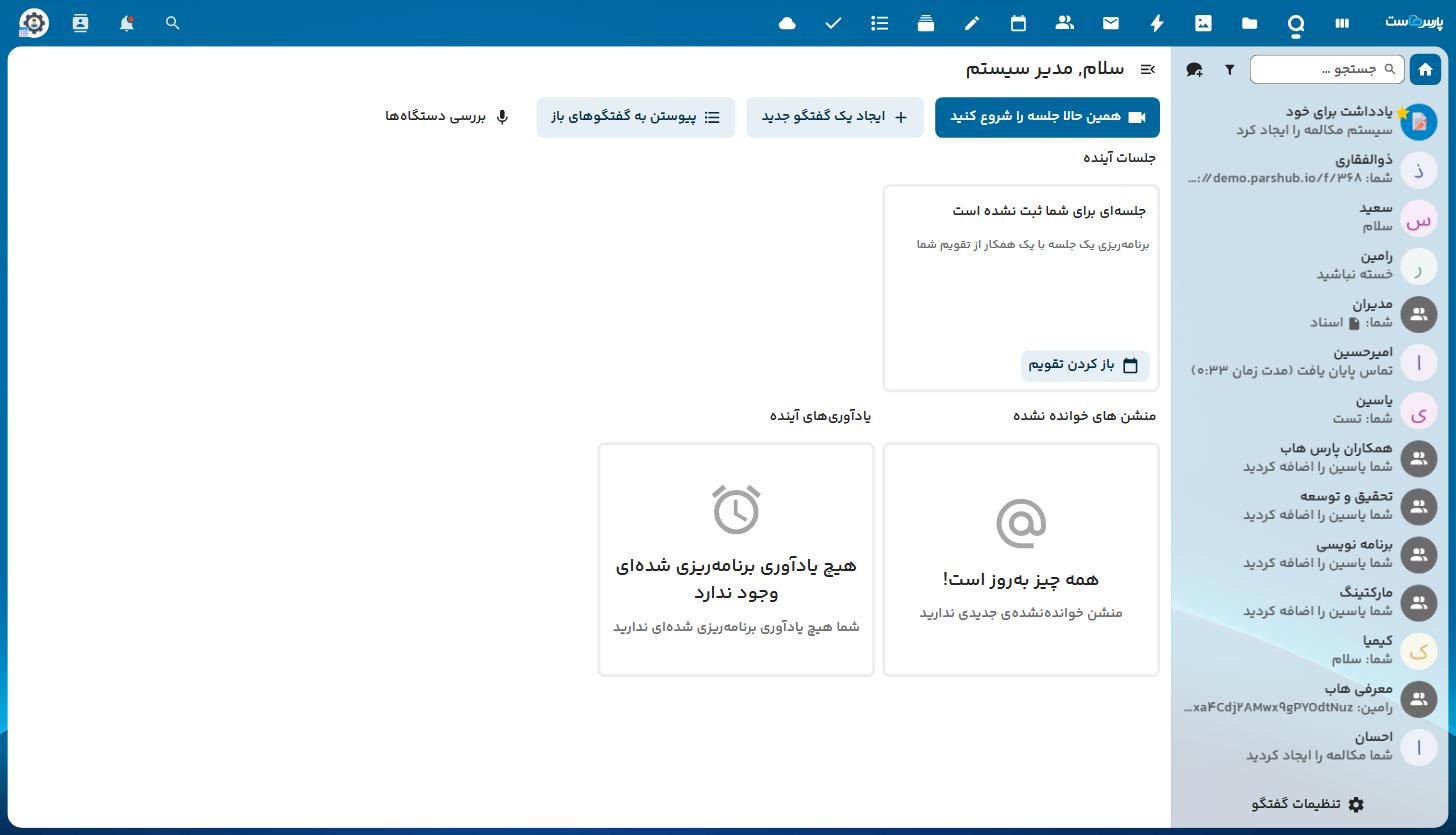Viewport: 1456px width, 835px height.
Task: Open the Calendar app in top bar
Action: (x=1018, y=23)
